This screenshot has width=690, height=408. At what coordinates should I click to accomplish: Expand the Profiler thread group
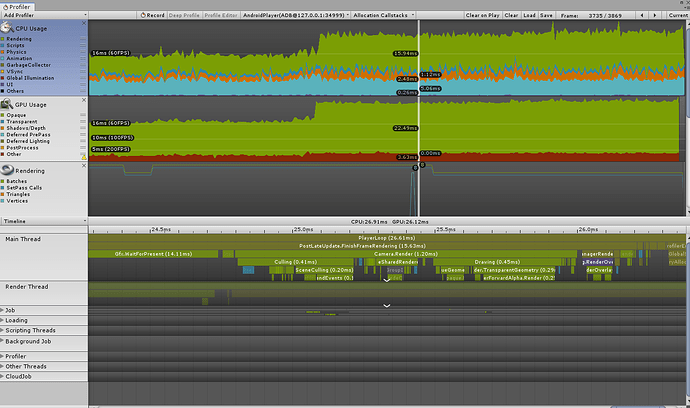(x=2, y=356)
